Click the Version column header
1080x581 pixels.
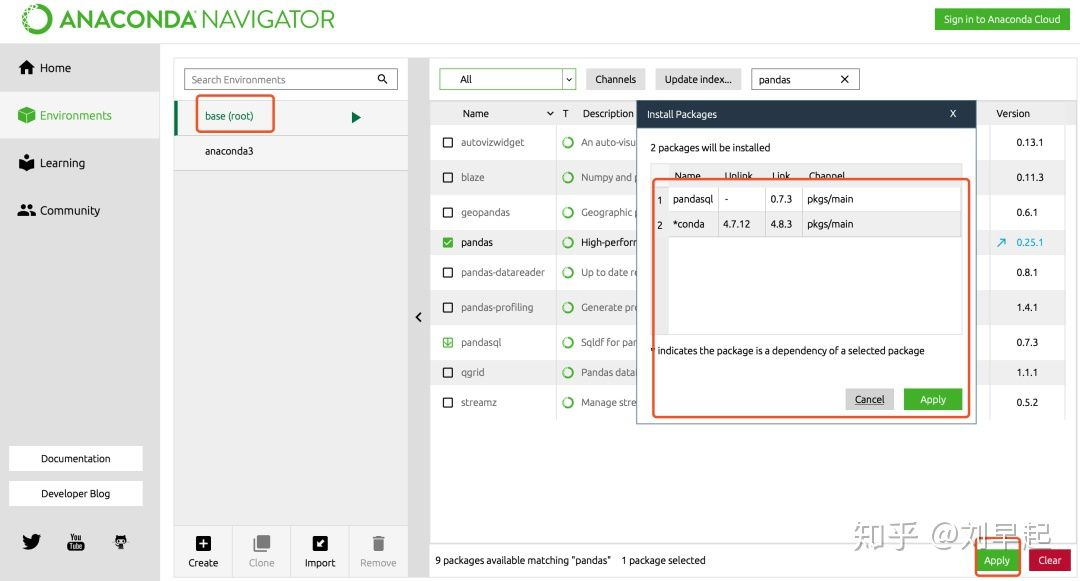coord(1012,114)
